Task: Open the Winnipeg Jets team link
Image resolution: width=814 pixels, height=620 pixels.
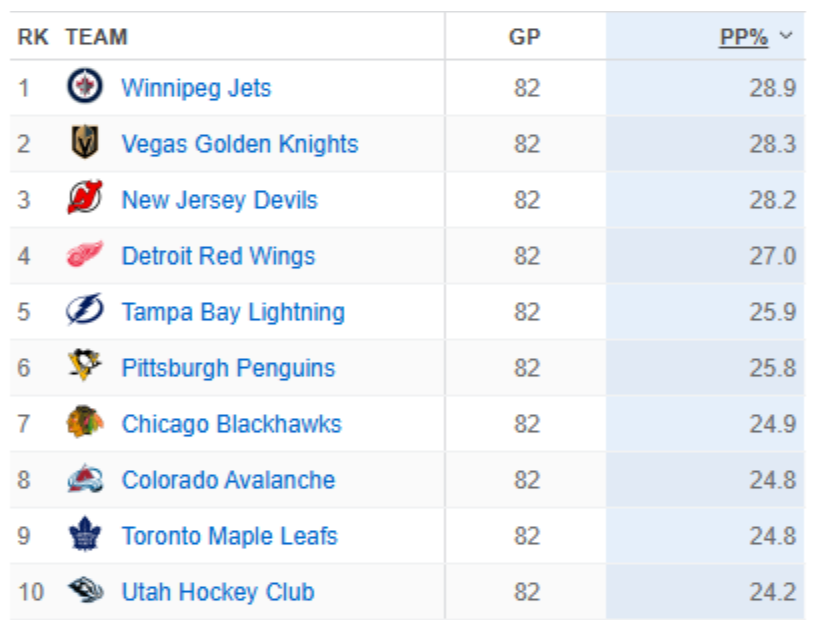Action: (x=196, y=88)
